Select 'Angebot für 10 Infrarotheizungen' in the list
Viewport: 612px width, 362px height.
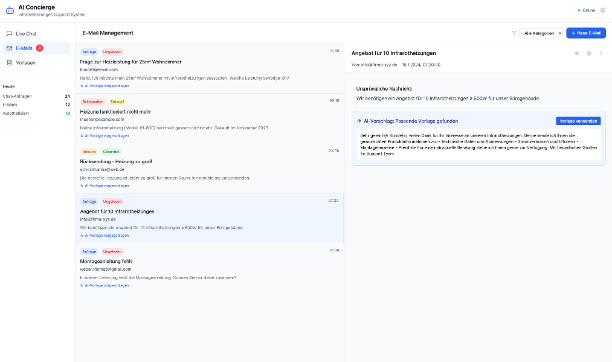(210, 218)
